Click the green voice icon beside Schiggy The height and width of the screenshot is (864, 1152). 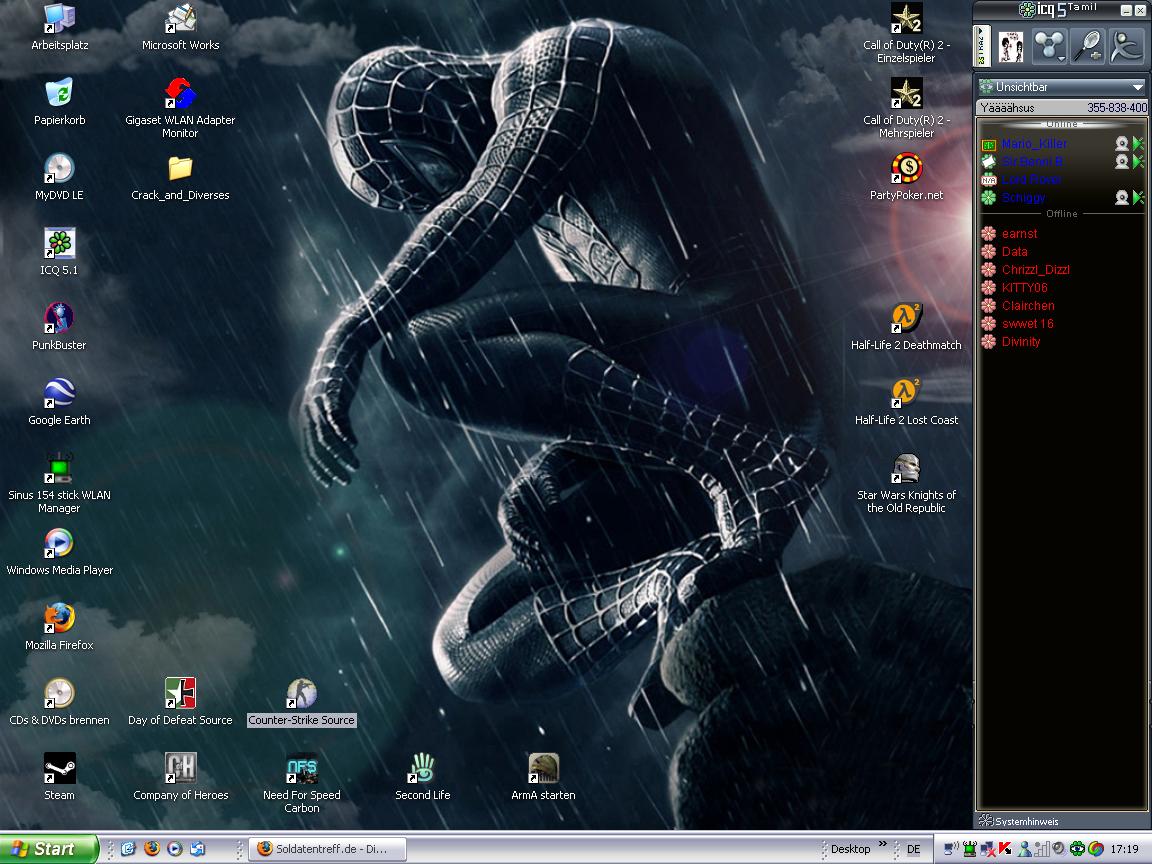[1138, 198]
